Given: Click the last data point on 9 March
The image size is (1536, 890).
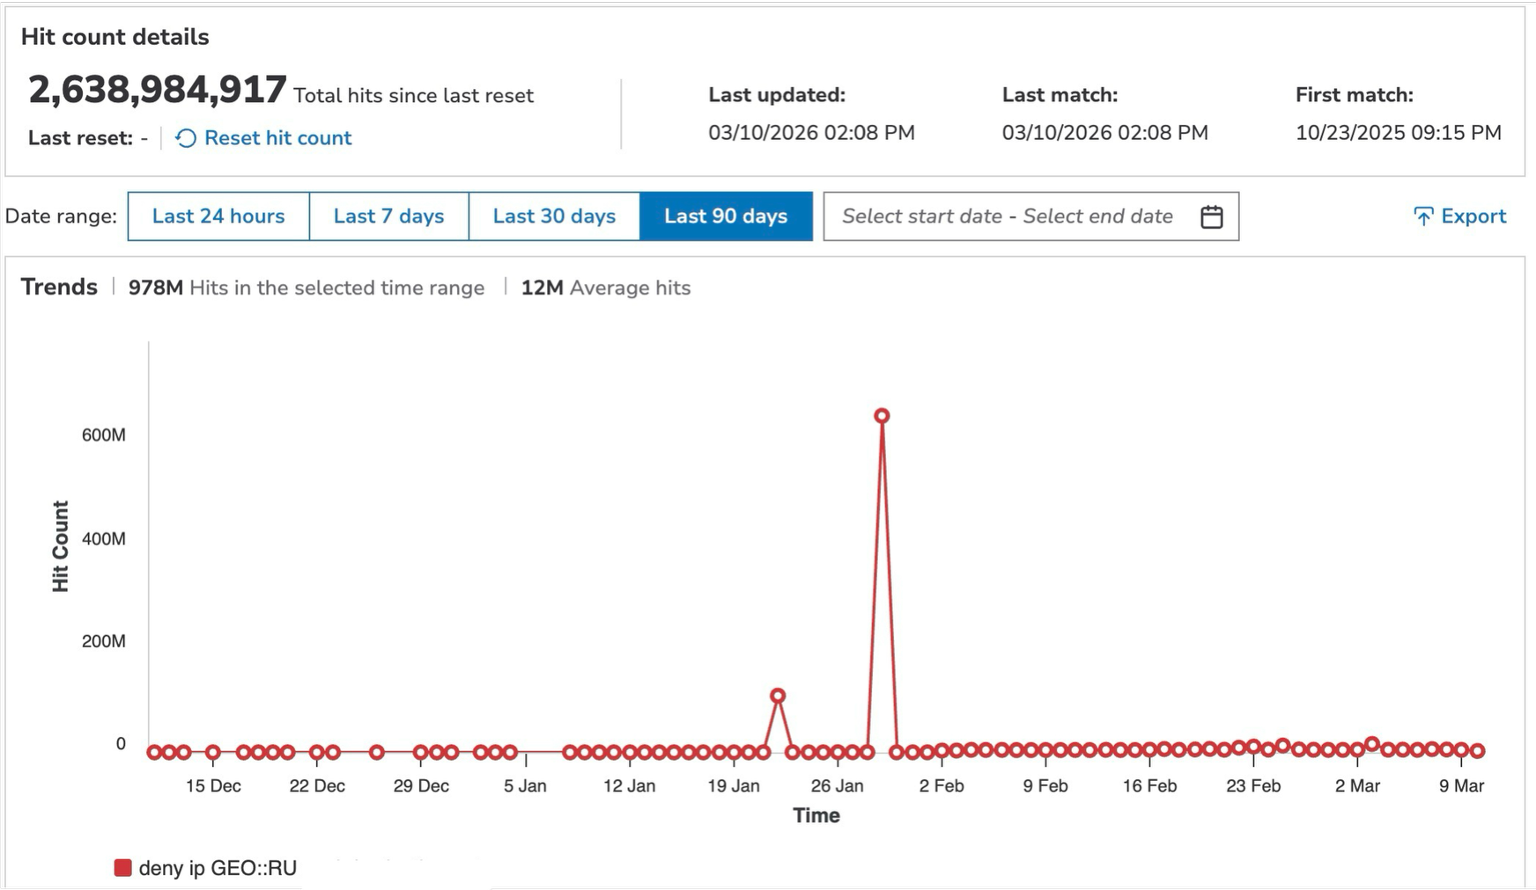Looking at the screenshot, I should point(1477,751).
